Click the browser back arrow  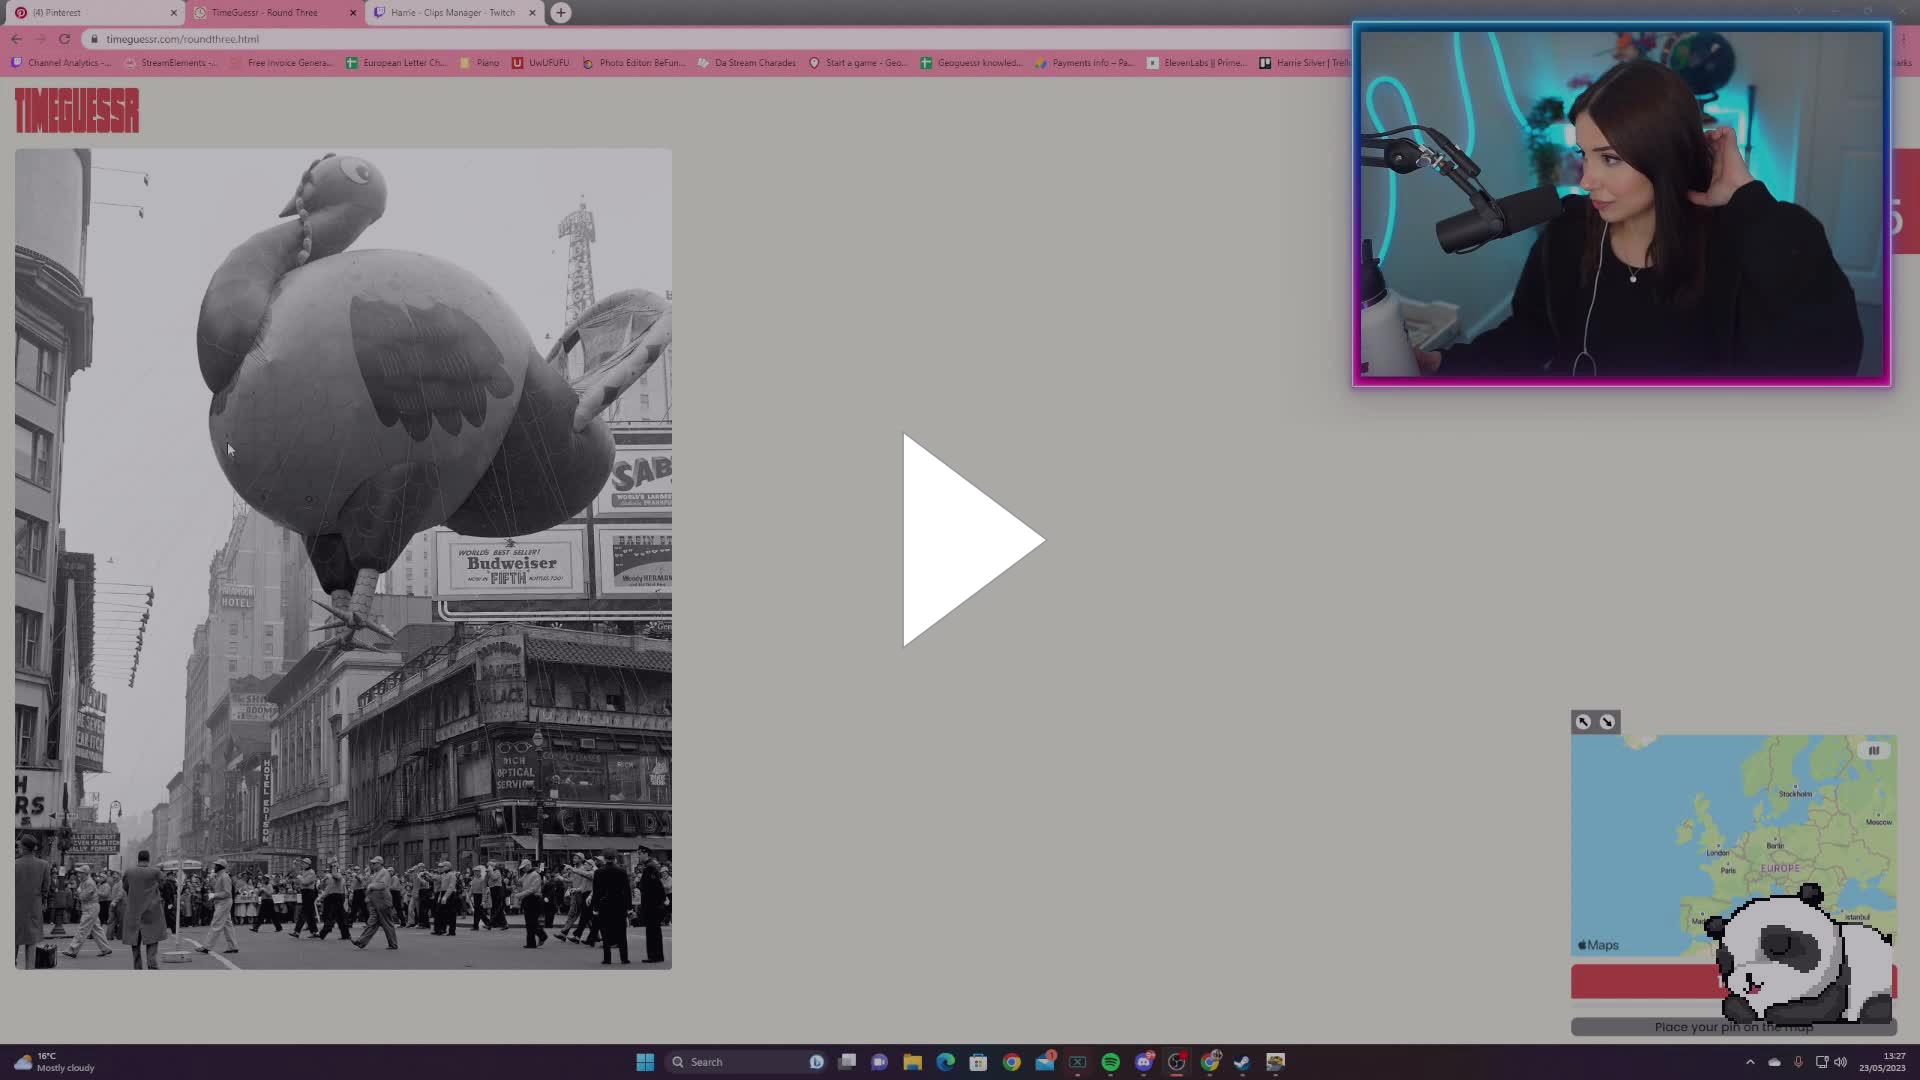pos(16,38)
